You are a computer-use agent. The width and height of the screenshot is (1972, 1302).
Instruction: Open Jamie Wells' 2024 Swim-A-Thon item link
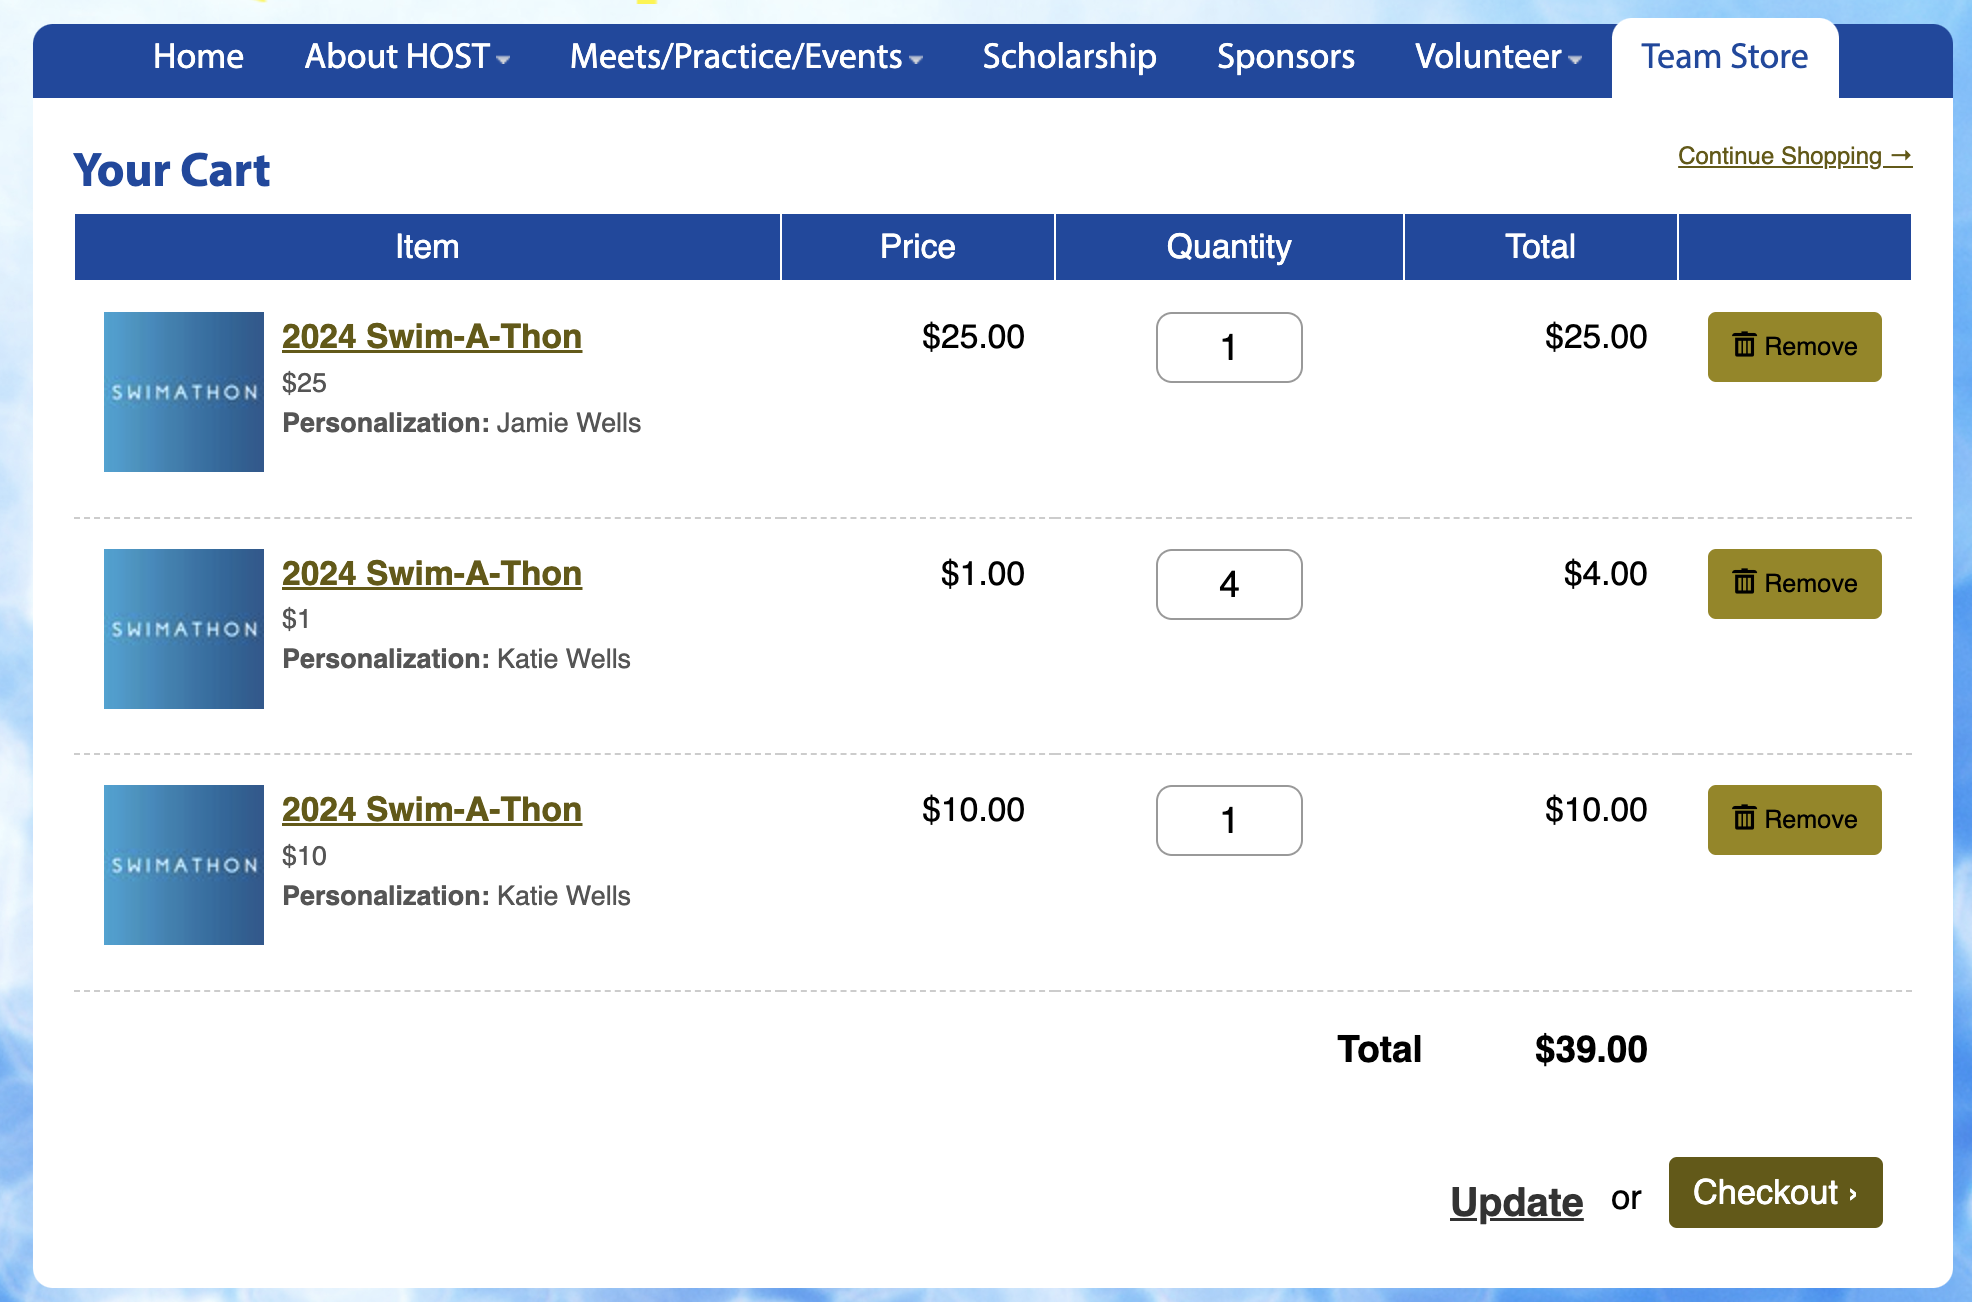coord(432,337)
